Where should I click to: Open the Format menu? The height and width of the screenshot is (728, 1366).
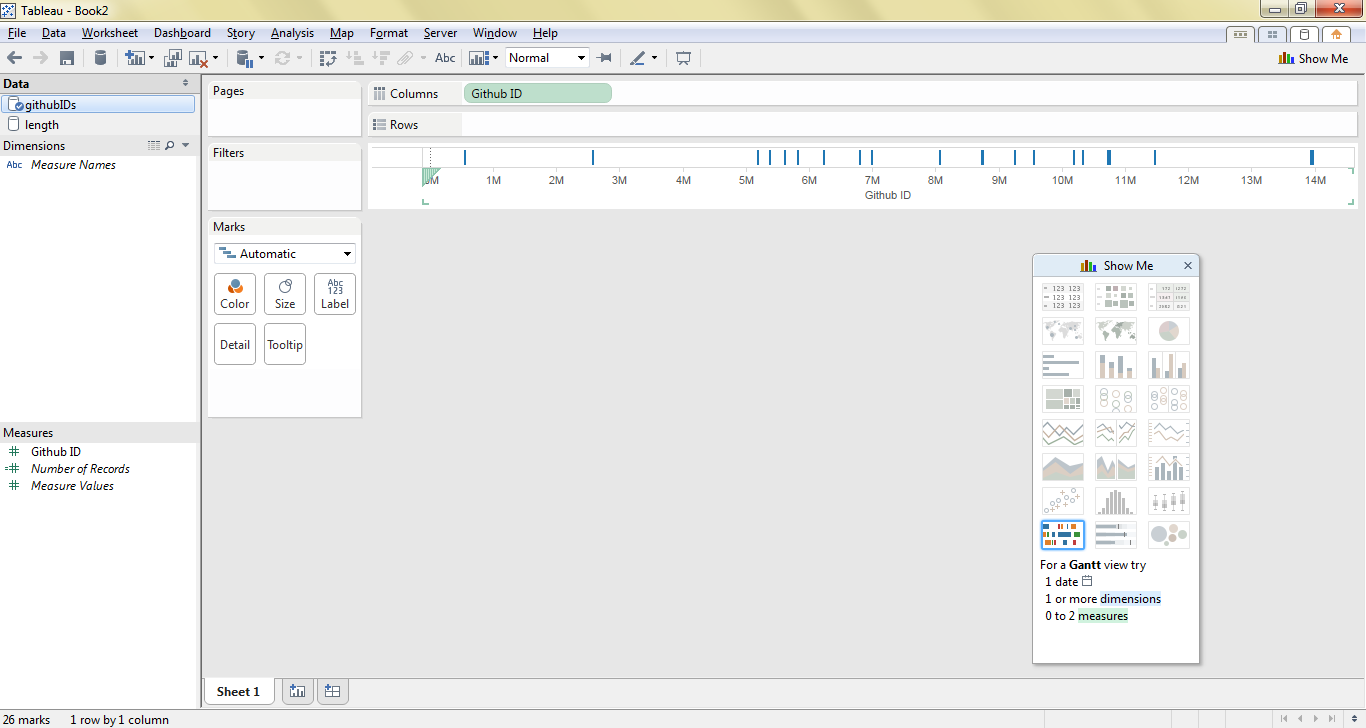tap(389, 33)
